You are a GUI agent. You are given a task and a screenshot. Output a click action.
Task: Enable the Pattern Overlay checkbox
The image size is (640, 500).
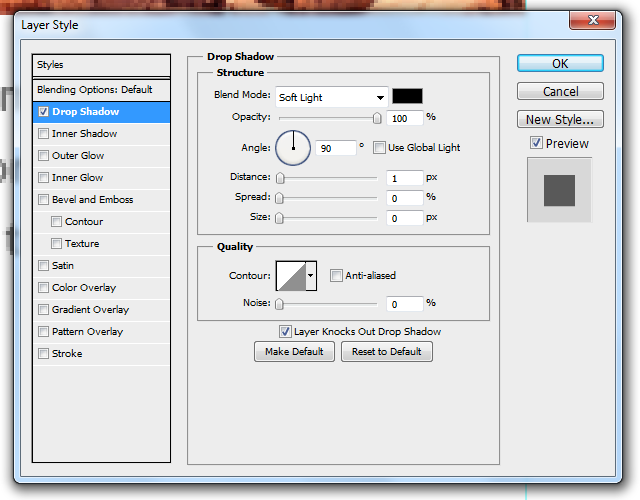43,331
